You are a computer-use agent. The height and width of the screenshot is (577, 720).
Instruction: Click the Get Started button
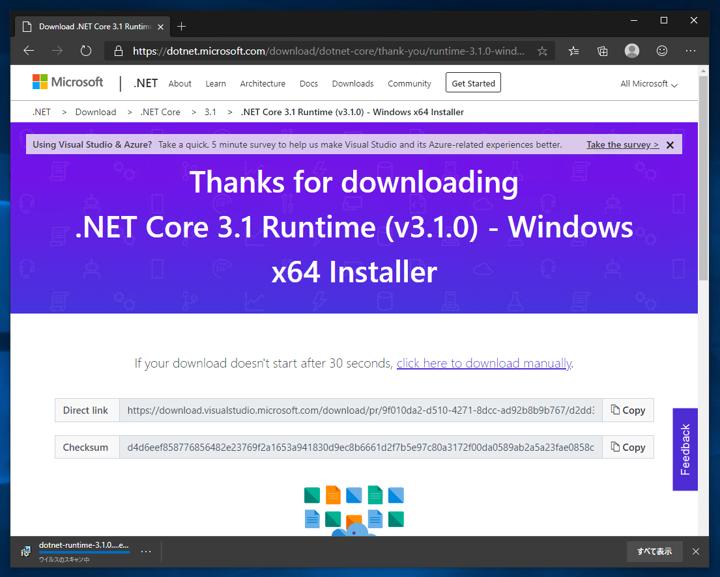pyautogui.click(x=473, y=83)
